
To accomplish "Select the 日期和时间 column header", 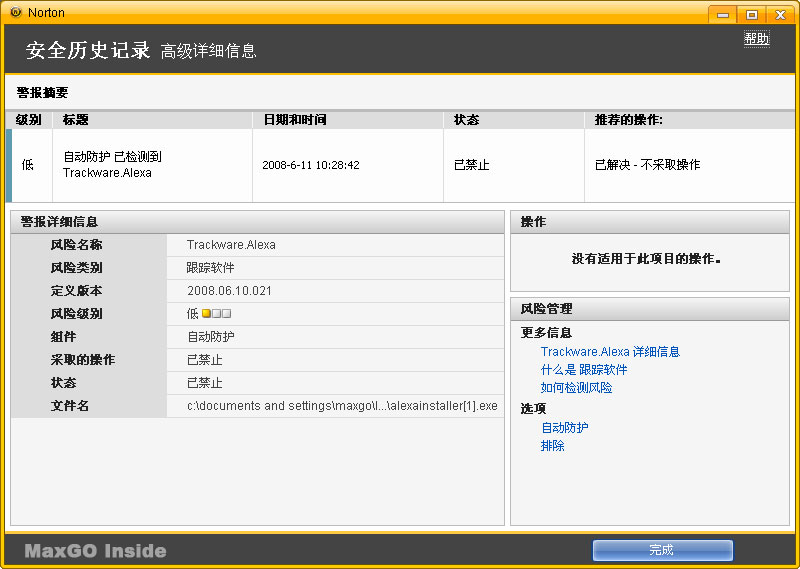I will coord(348,120).
